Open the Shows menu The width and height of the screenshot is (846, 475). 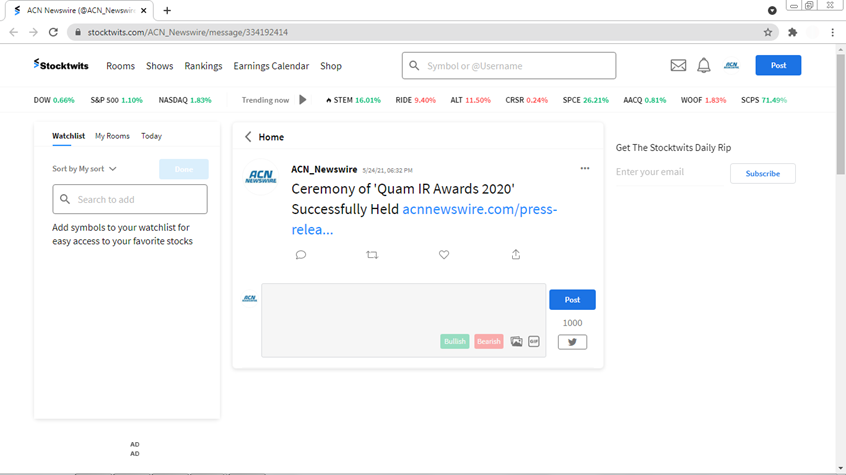pos(160,66)
